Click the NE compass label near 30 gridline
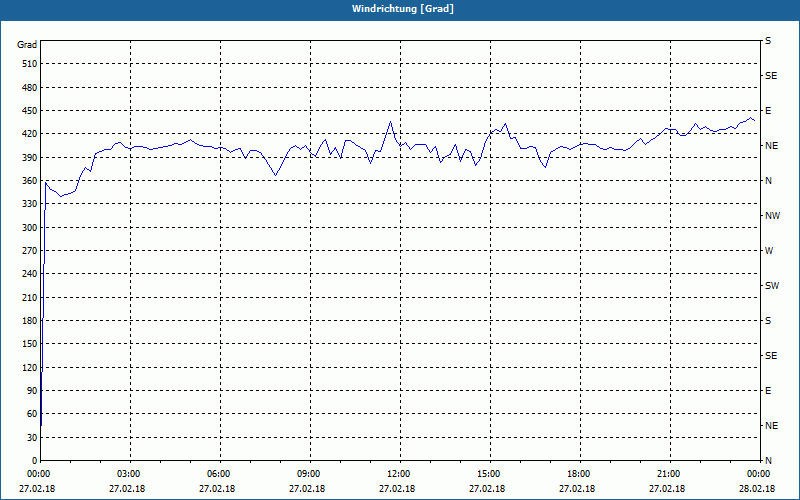The height and width of the screenshot is (500, 800). (x=771, y=426)
